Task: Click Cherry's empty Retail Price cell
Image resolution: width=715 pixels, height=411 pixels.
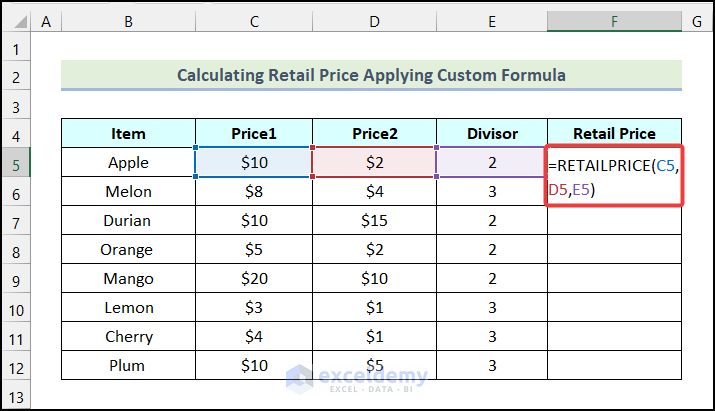Action: tap(614, 337)
